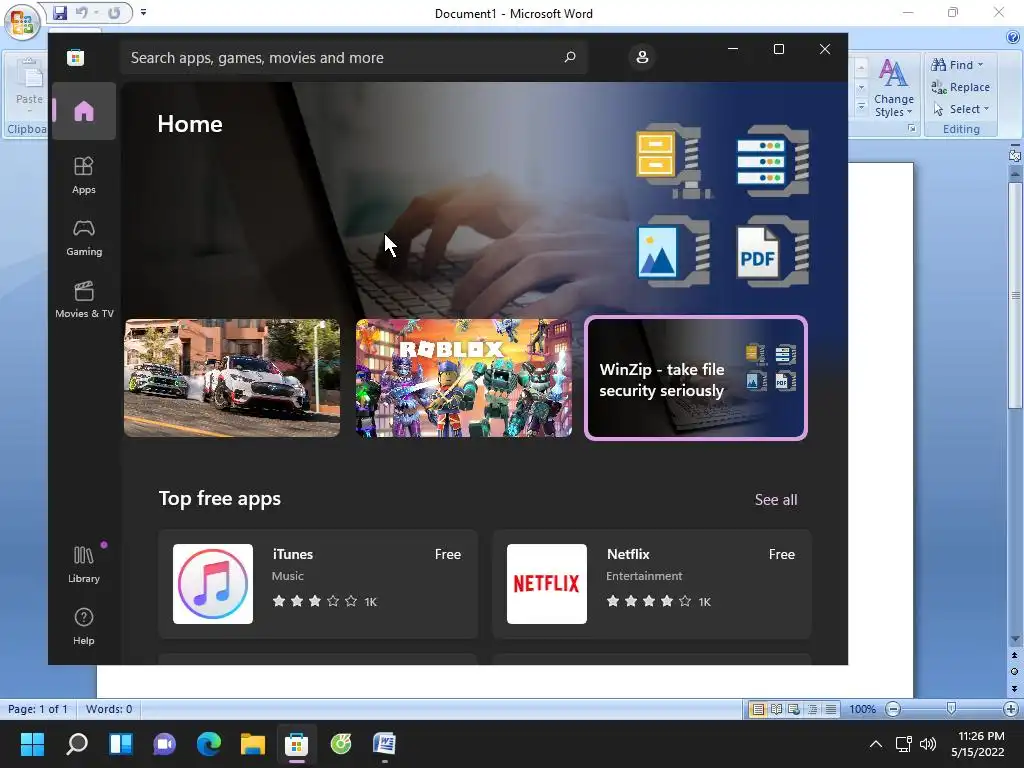The height and width of the screenshot is (768, 1024).
Task: Open the Store Library
Action: [84, 564]
